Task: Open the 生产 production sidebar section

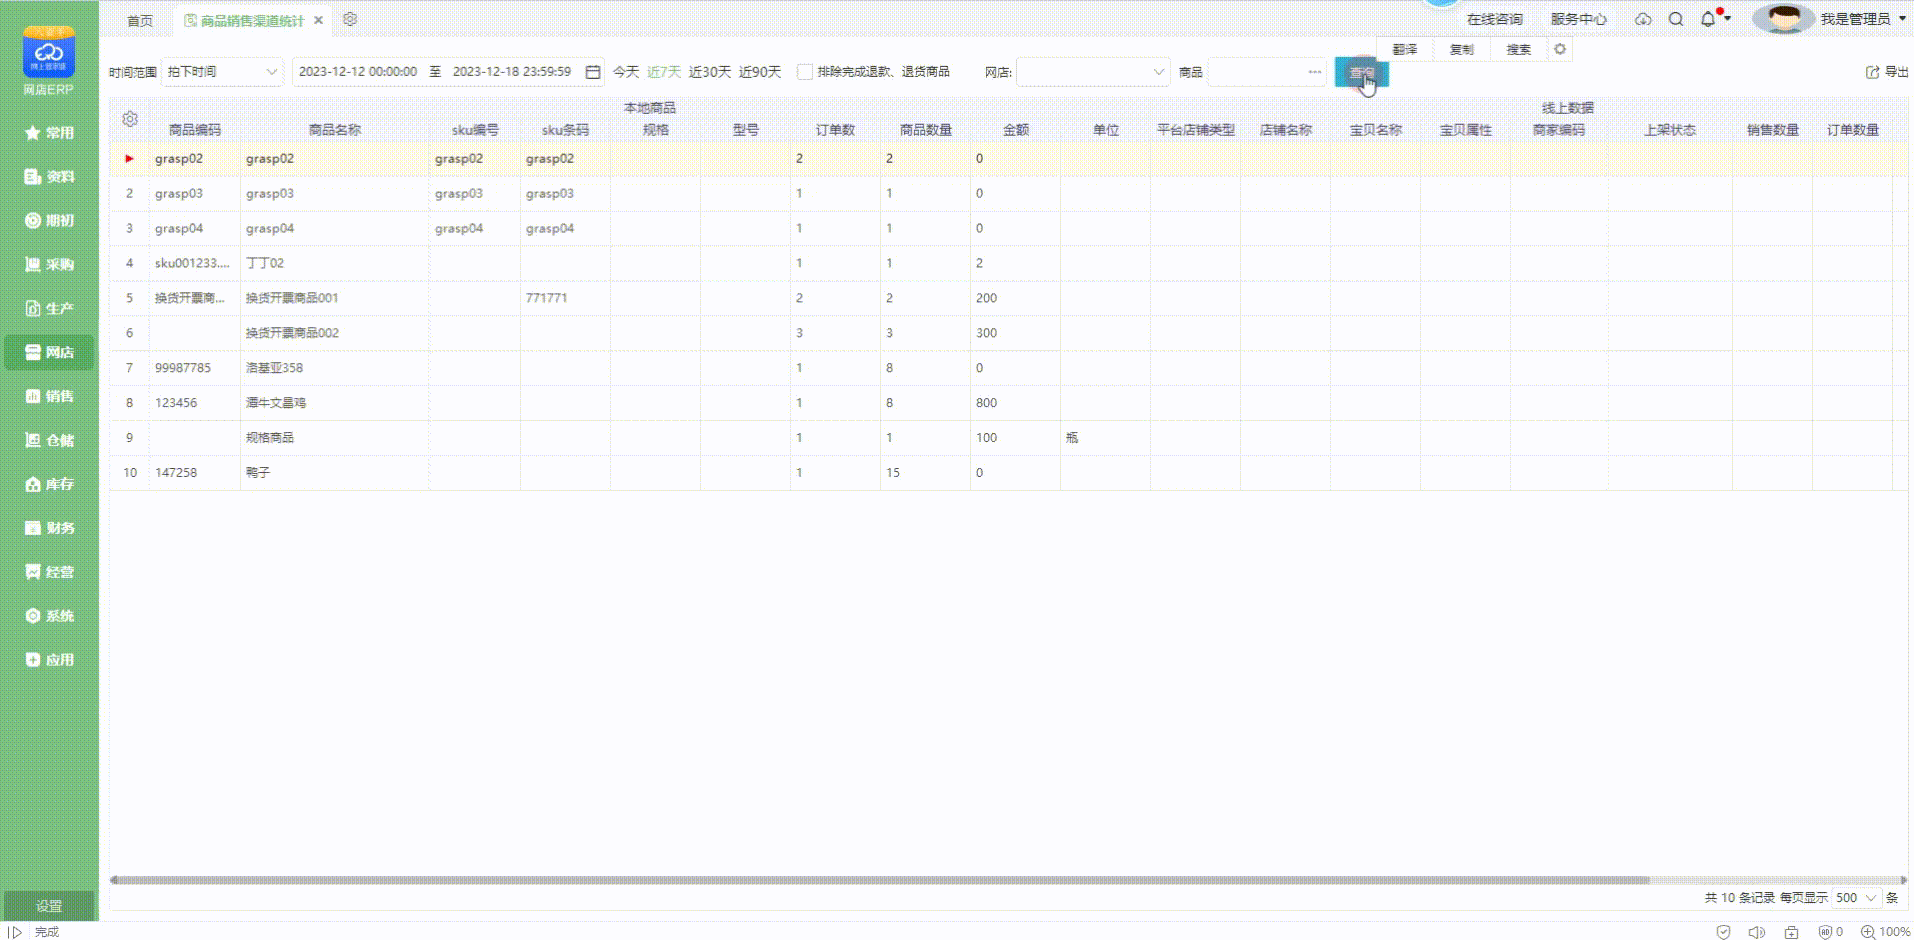Action: point(49,308)
